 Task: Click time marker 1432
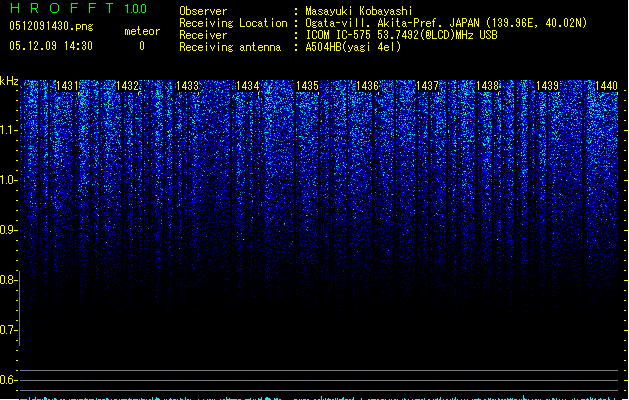pos(127,86)
